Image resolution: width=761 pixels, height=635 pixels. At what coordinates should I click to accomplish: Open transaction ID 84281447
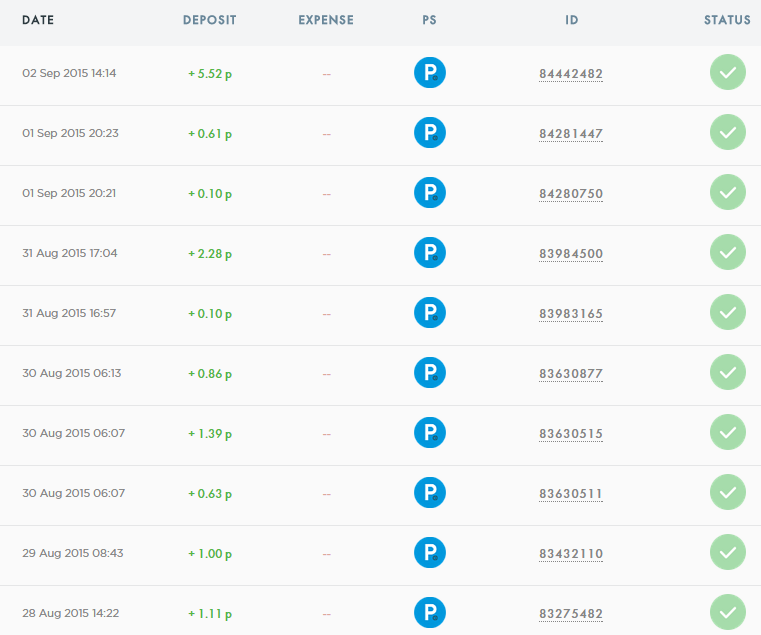571,134
